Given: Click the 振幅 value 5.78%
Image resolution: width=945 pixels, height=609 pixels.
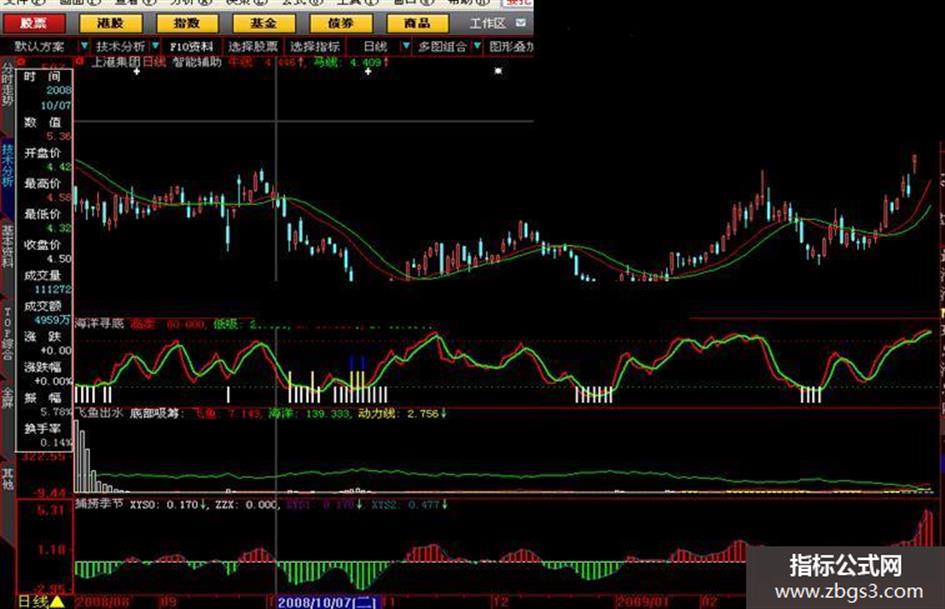Looking at the screenshot, I should (x=56, y=412).
